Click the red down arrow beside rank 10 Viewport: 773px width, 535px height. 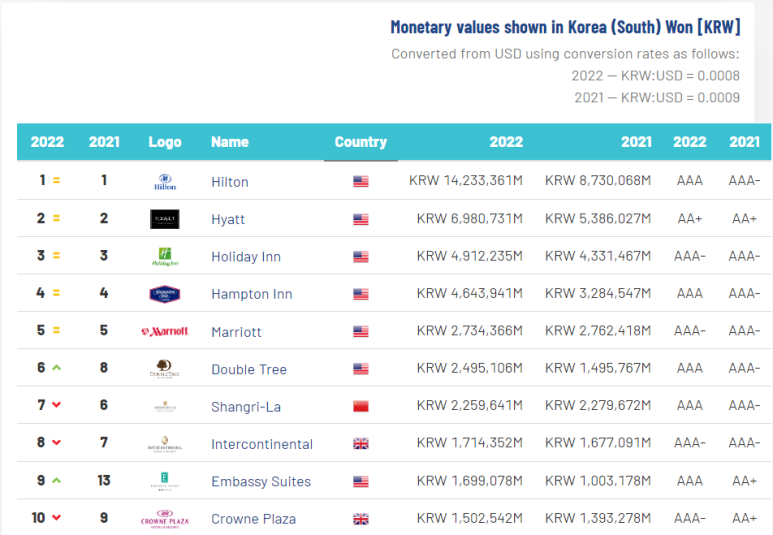(57, 517)
